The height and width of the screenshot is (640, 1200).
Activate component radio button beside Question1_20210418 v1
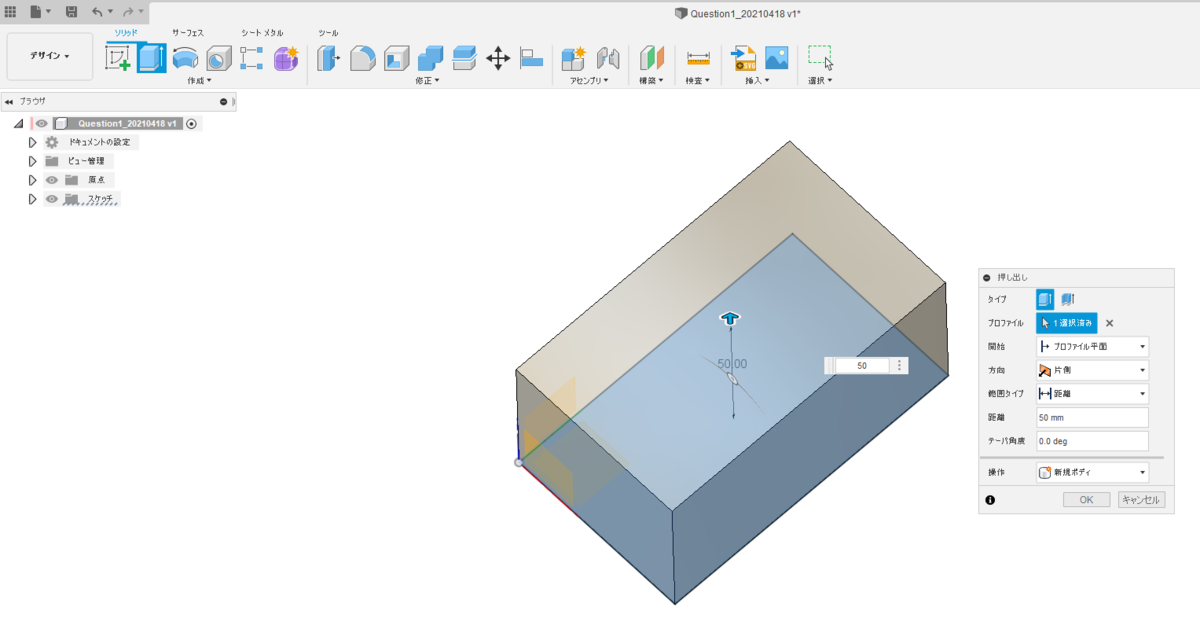click(x=192, y=124)
